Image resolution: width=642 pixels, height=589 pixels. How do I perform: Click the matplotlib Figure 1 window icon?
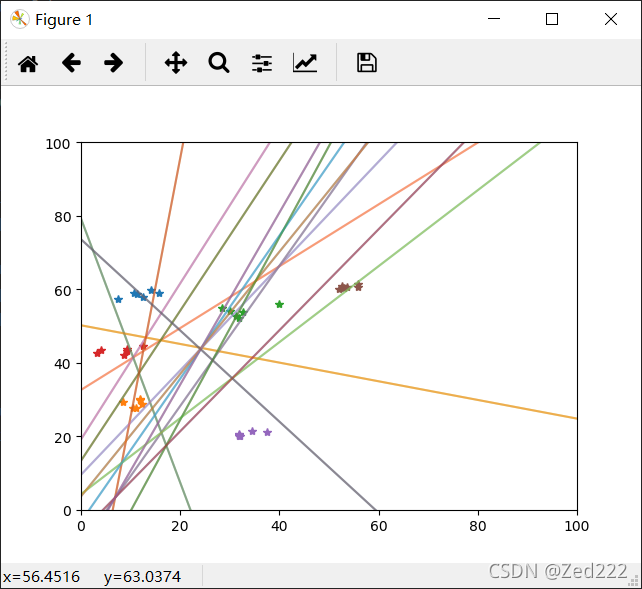pyautogui.click(x=20, y=19)
